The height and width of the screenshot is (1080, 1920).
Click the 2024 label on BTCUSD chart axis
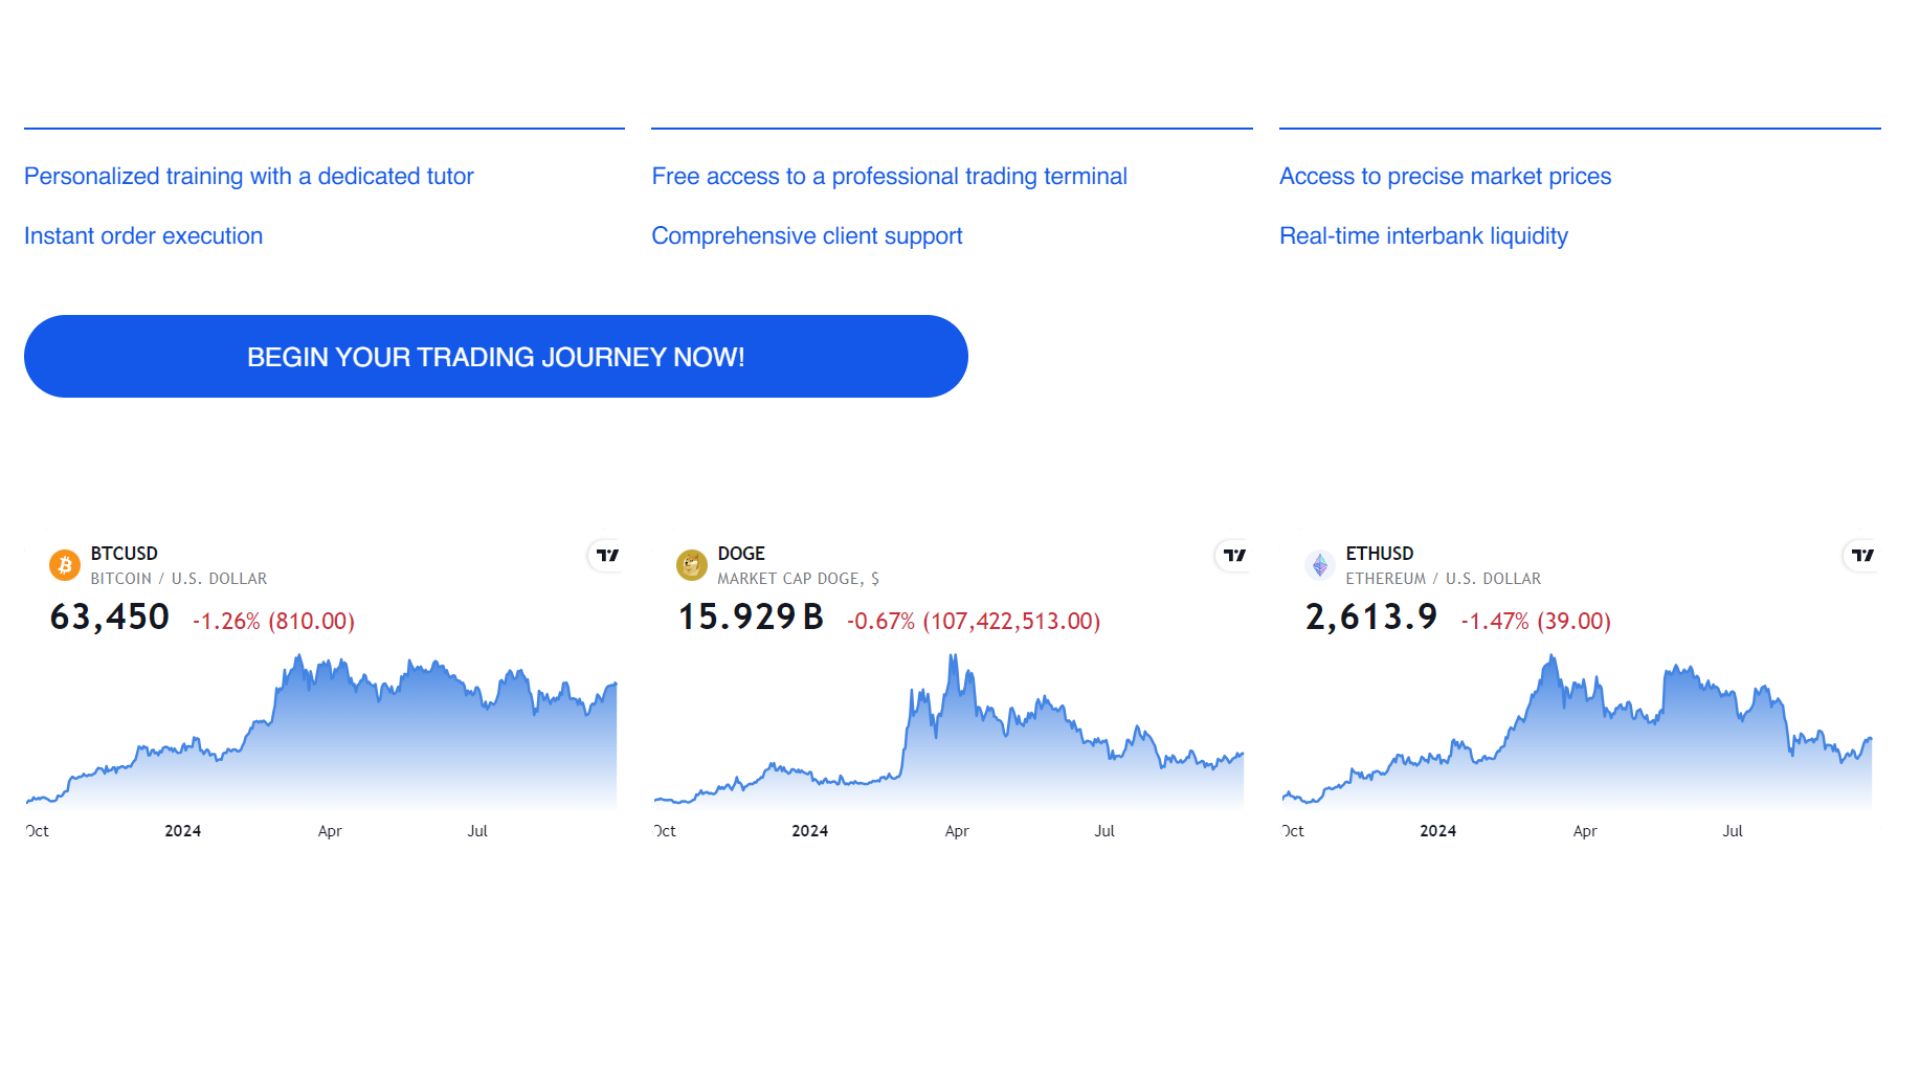(x=183, y=831)
